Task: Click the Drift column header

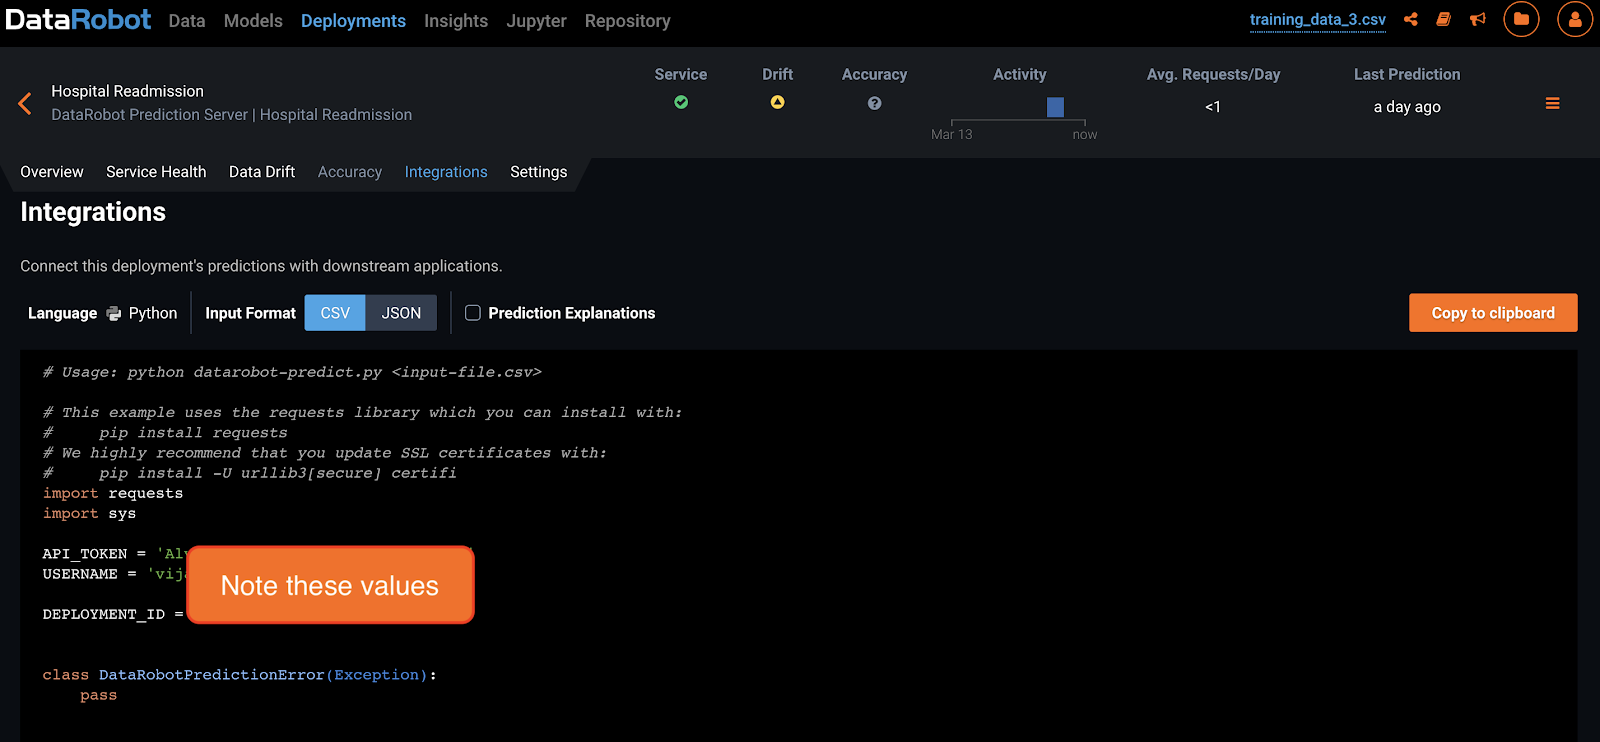Action: coord(777,74)
